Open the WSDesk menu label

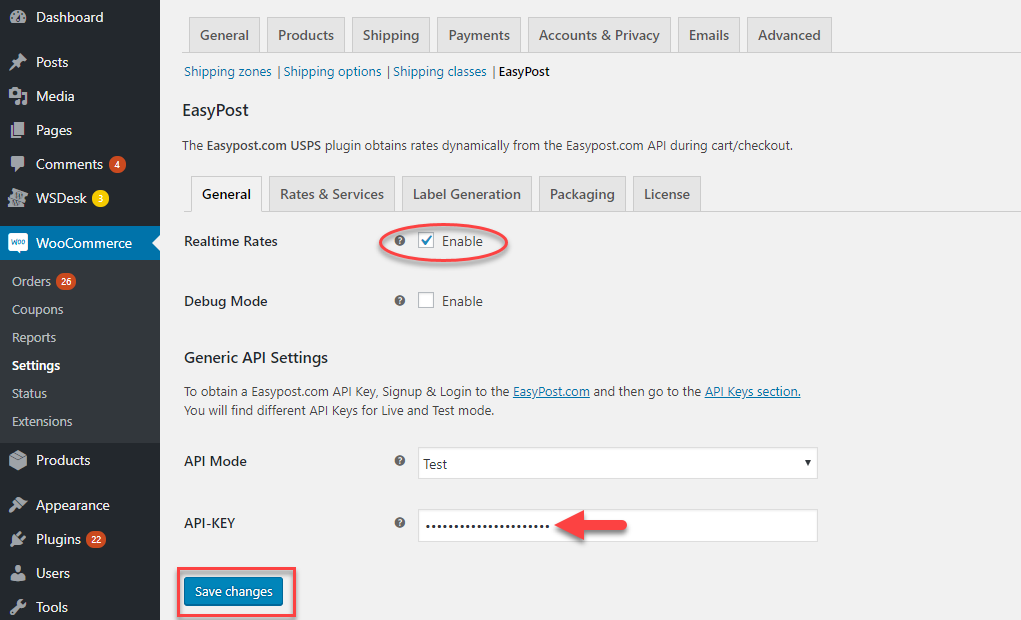click(61, 198)
